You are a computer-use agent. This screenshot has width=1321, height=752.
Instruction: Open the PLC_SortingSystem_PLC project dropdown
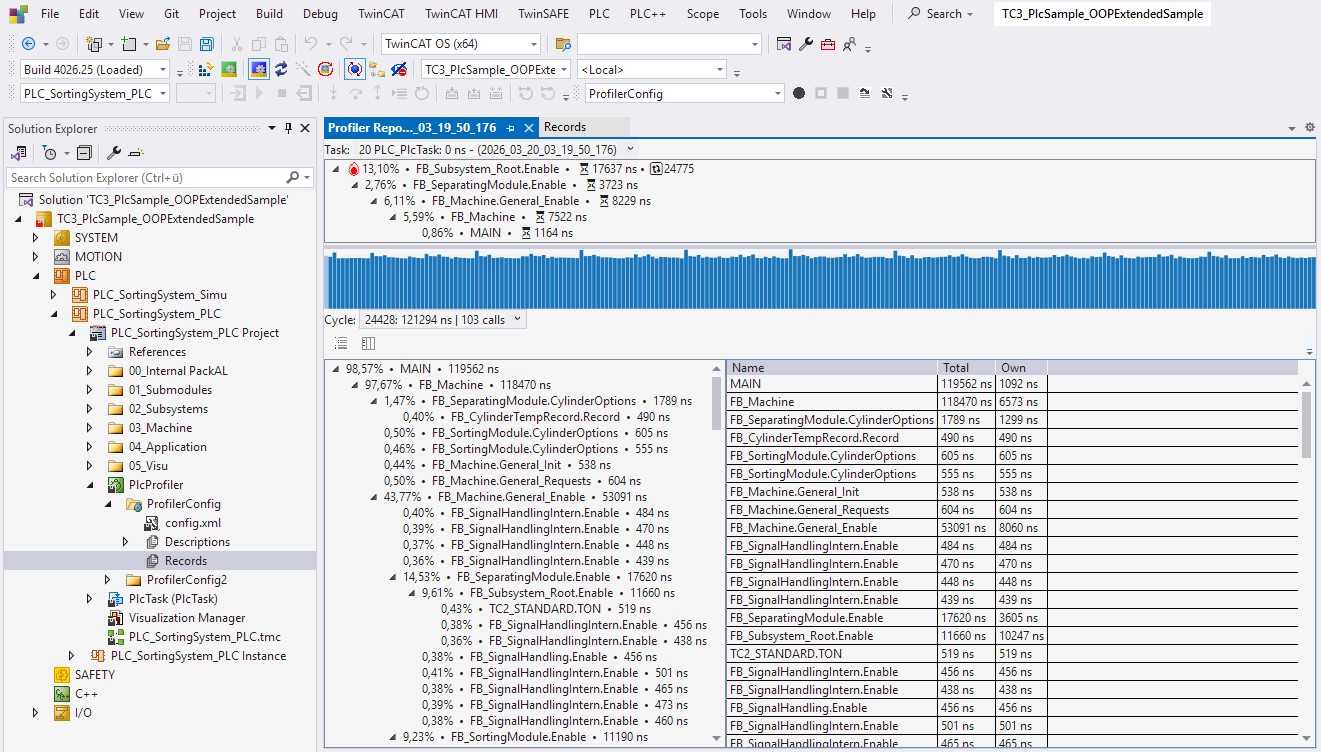point(162,93)
